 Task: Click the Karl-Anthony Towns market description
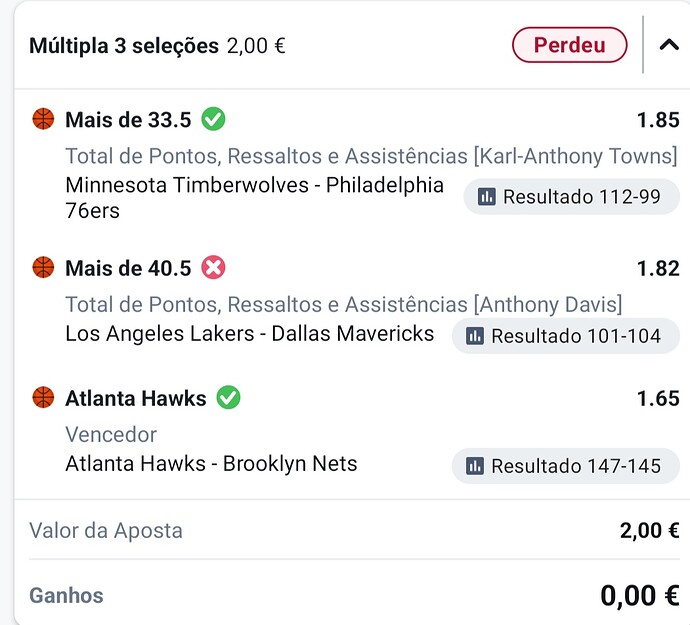[x=371, y=156]
